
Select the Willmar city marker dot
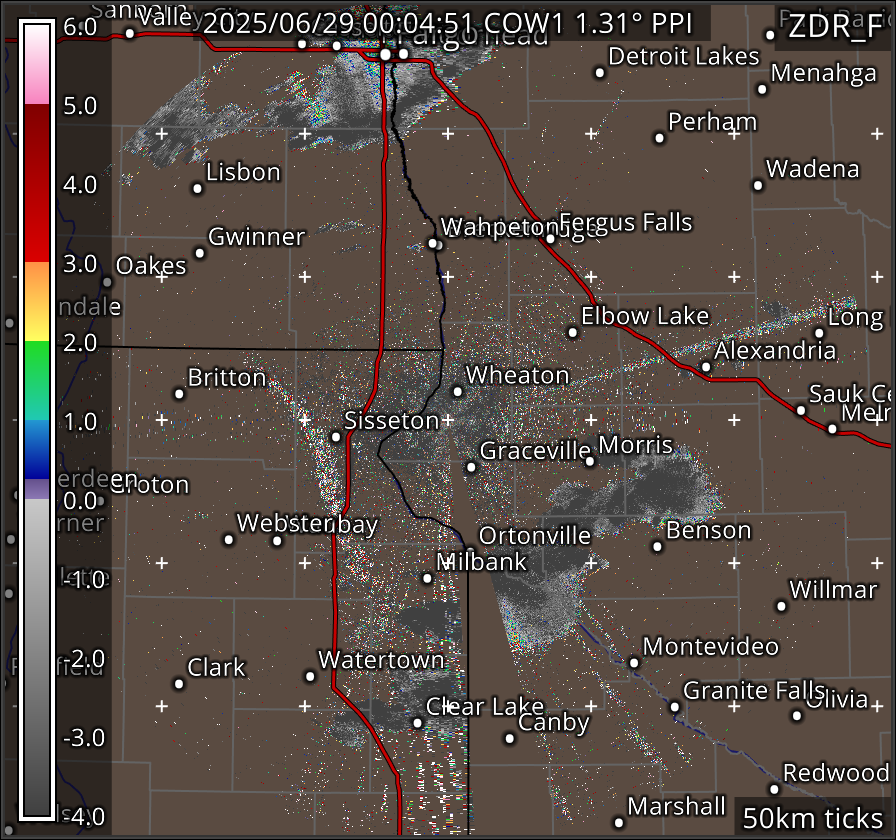click(782, 605)
